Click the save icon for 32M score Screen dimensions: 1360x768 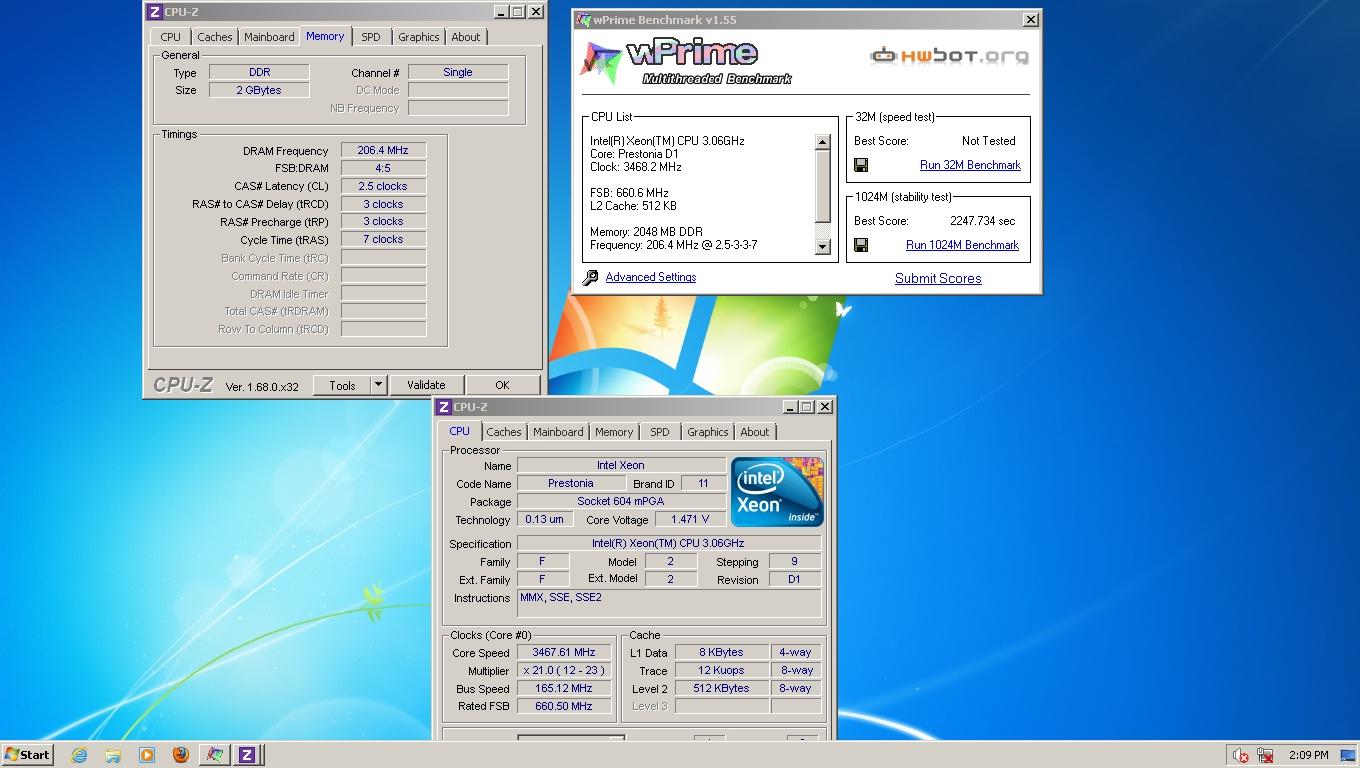point(861,165)
